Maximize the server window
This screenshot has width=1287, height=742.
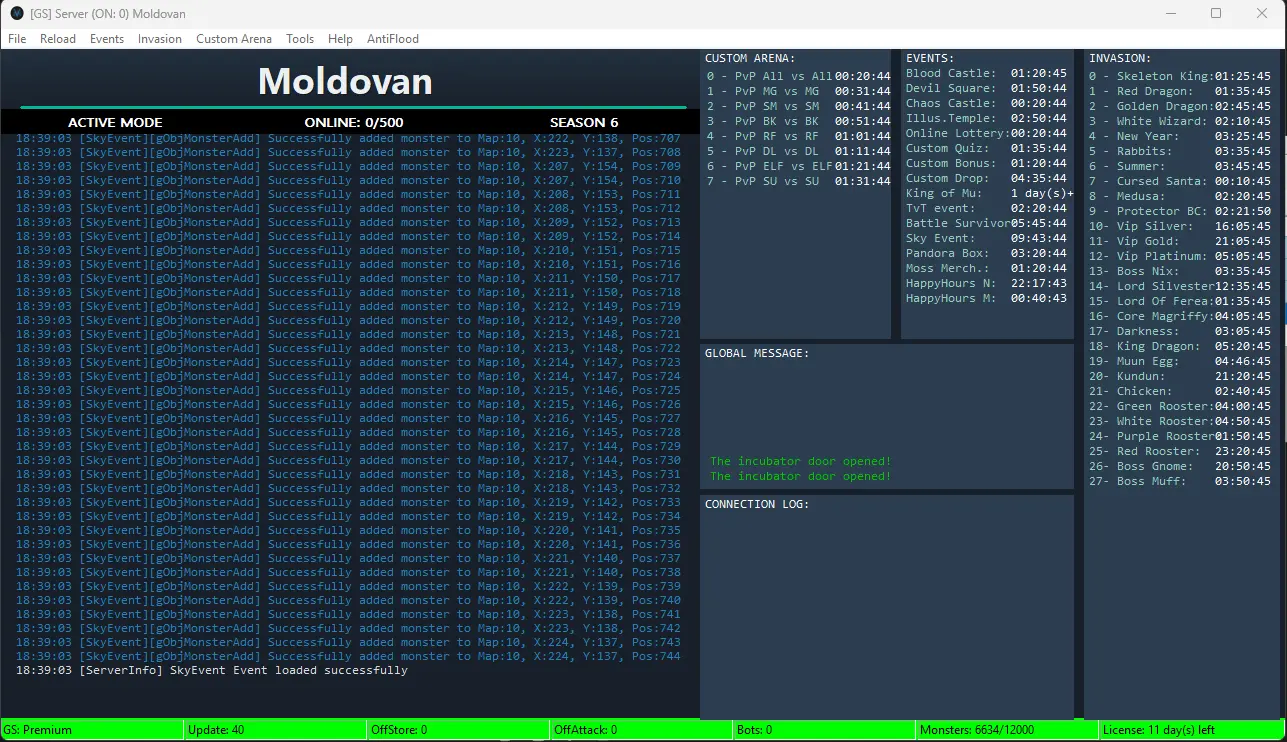pos(1216,14)
